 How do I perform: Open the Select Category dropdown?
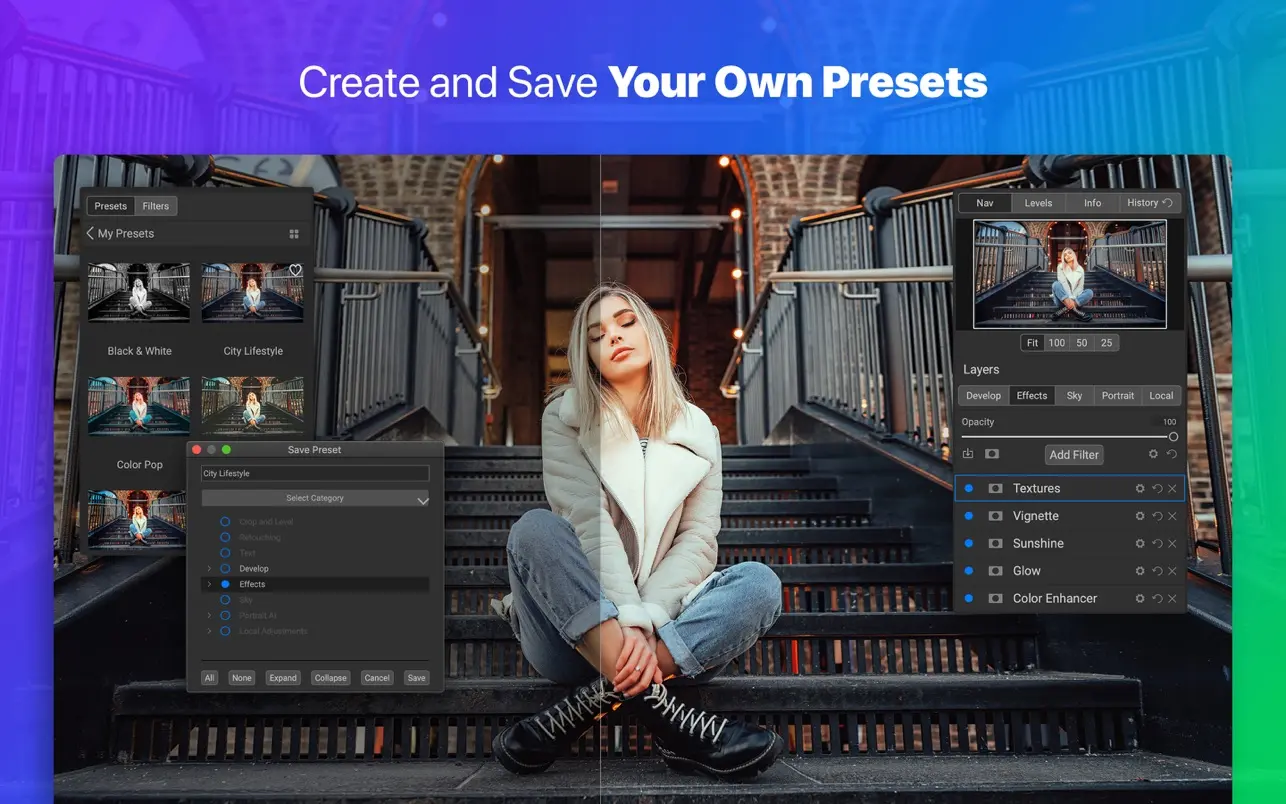[315, 498]
